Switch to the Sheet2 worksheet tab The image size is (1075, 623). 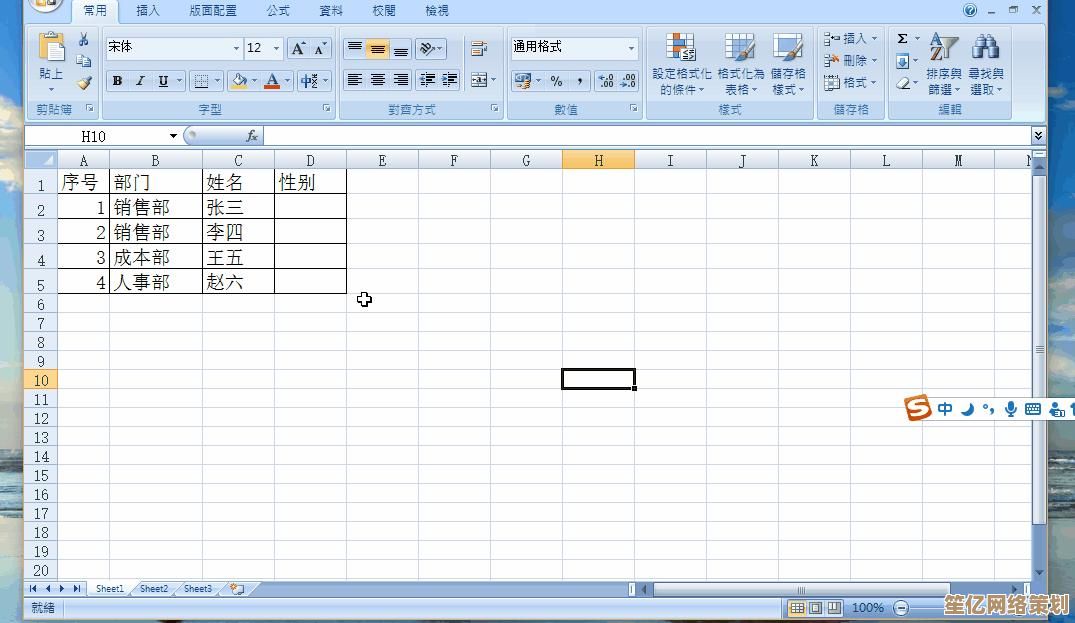154,589
